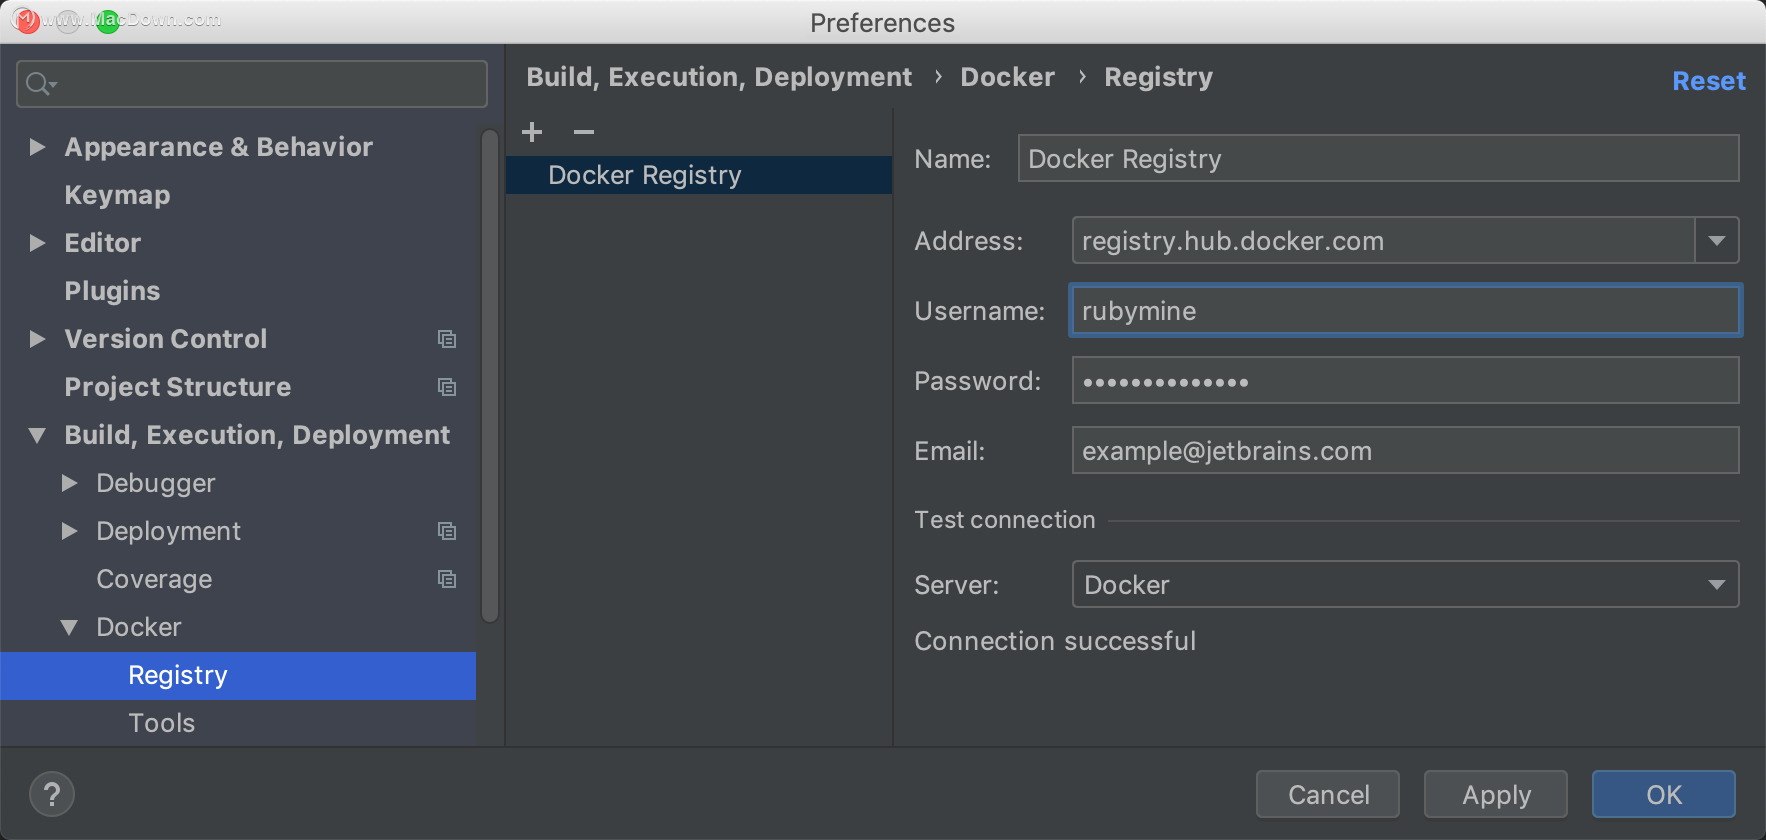
Task: Click Connection successful status text
Action: pos(1055,641)
